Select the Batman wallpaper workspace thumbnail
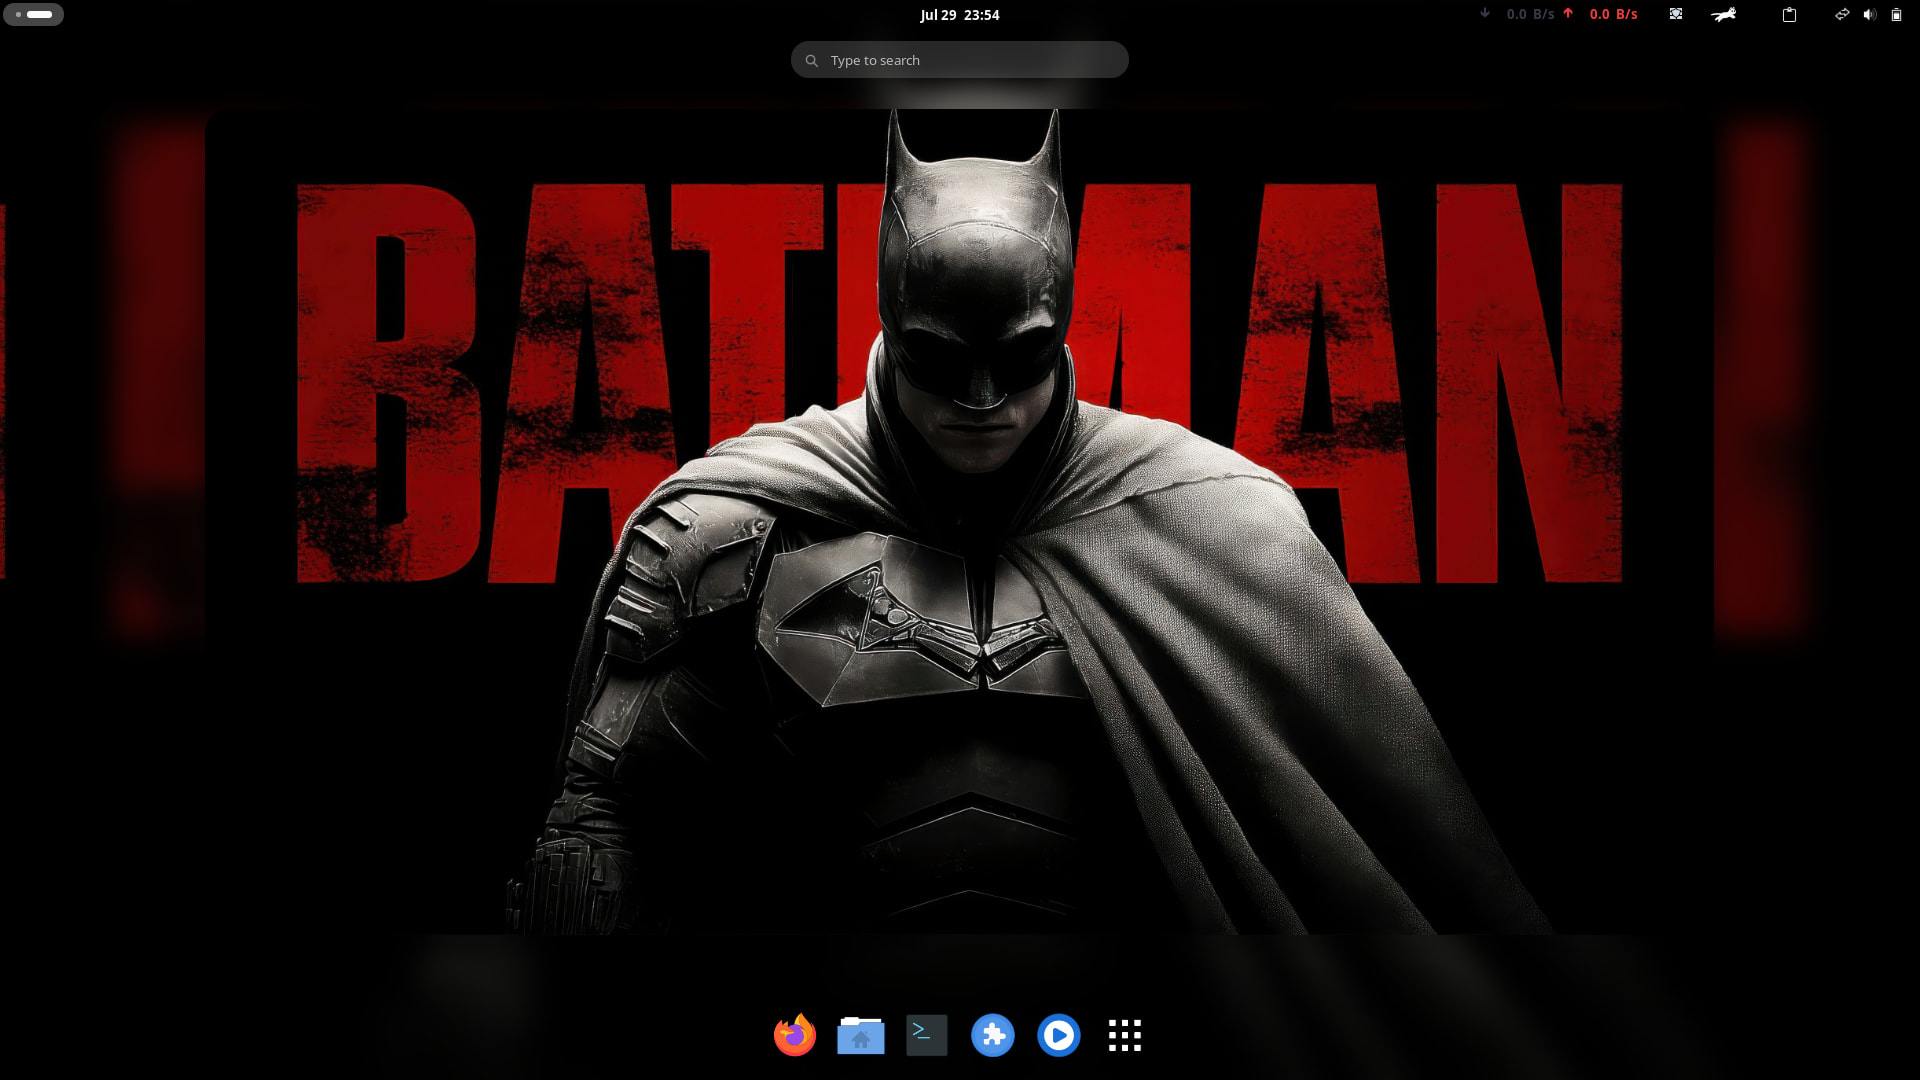Screen dimensions: 1920x1080 [x=960, y=522]
